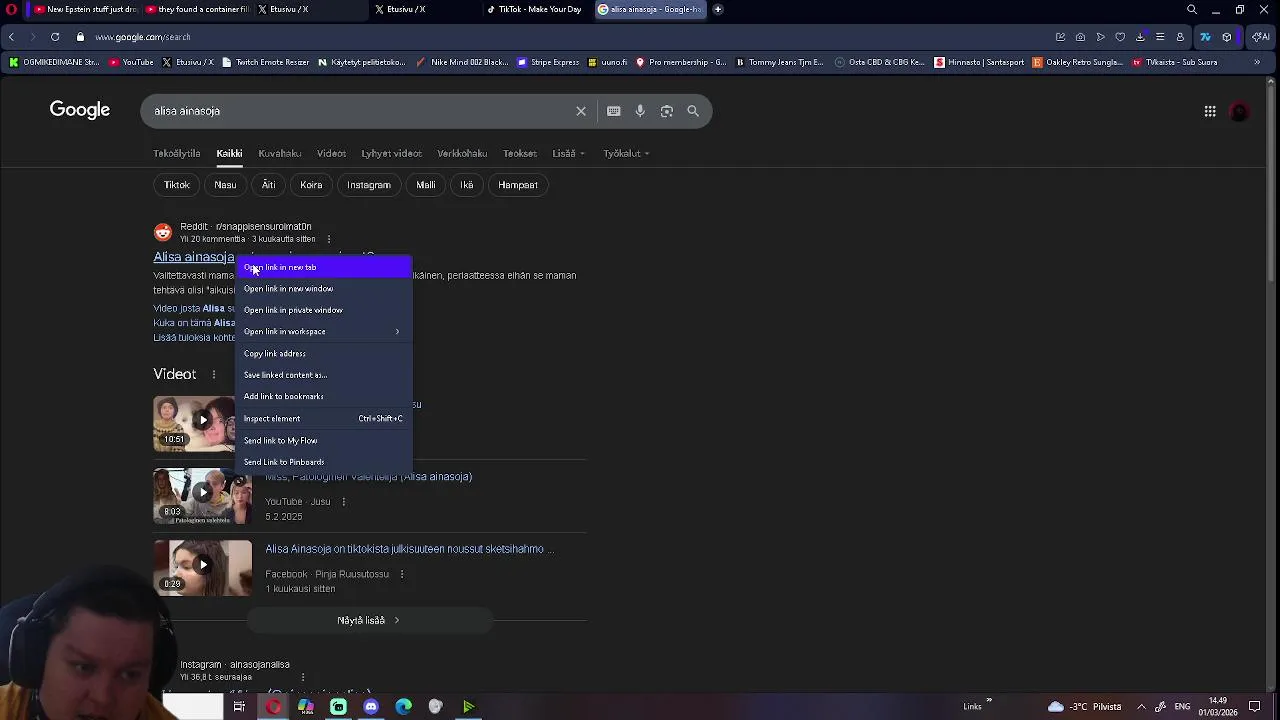The height and width of the screenshot is (720, 1280).
Task: Expand hidden system tray icons
Action: [x=1141, y=707]
